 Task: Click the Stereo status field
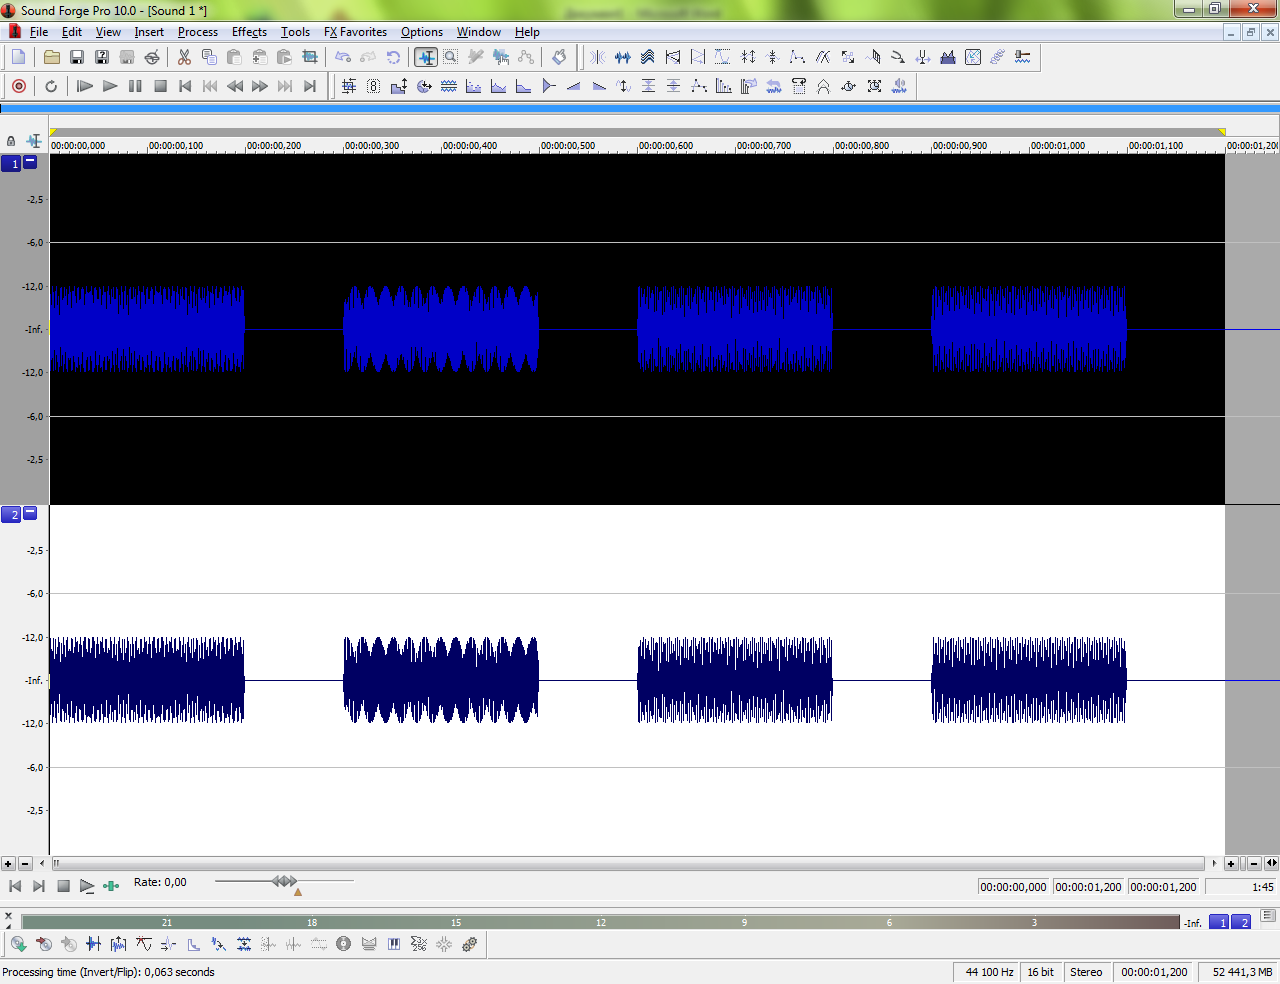[x=1085, y=972]
